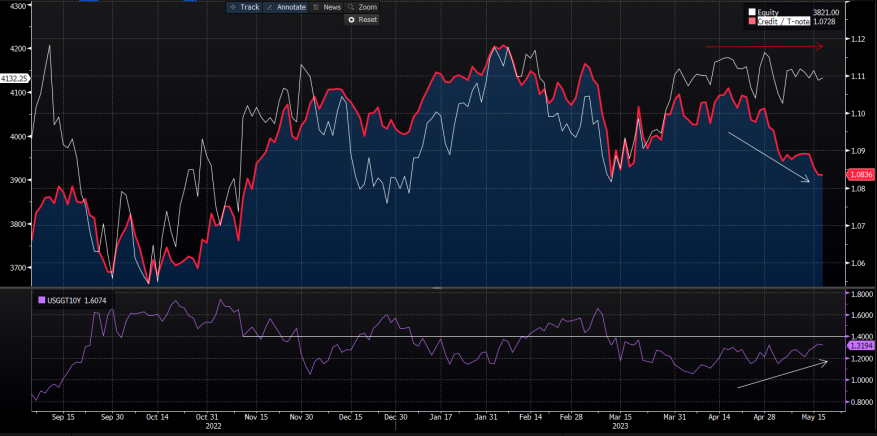
Task: Click the white Equity legend swatch
Action: (753, 12)
